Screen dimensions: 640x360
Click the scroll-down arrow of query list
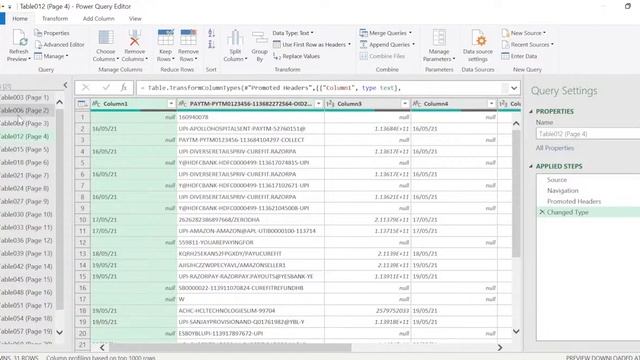click(x=60, y=332)
